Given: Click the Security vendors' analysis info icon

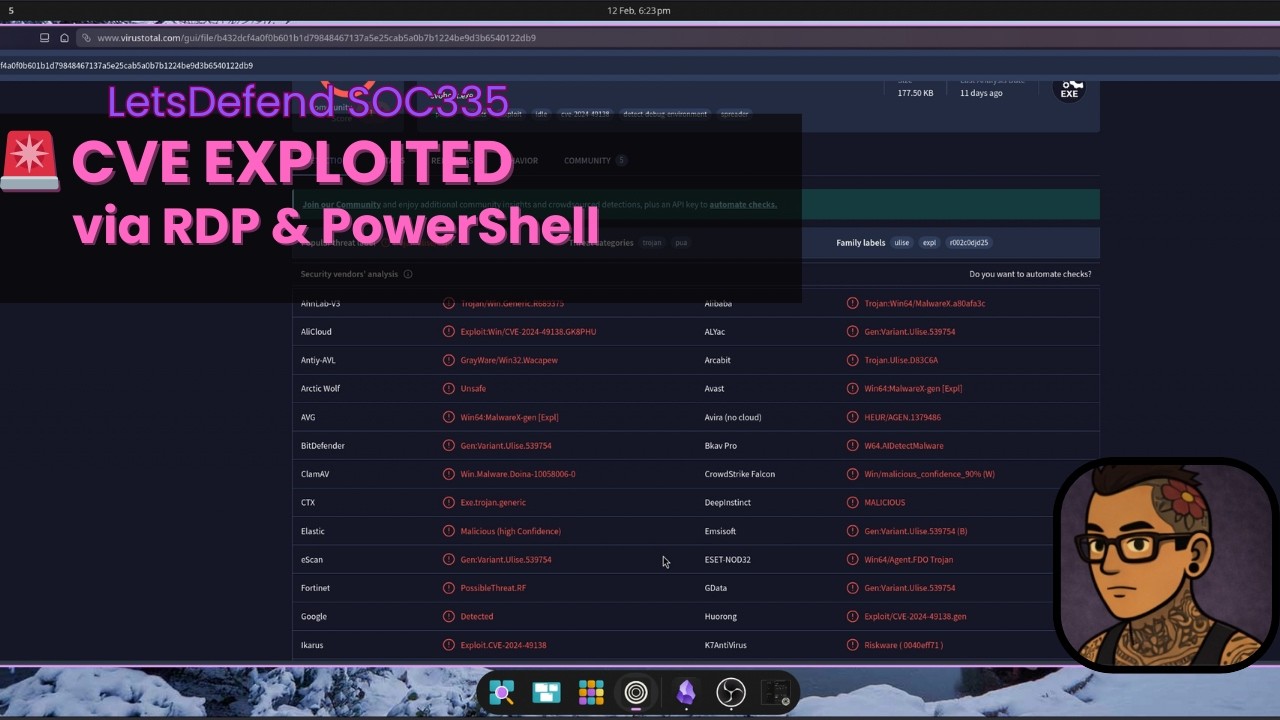Looking at the screenshot, I should pos(408,274).
